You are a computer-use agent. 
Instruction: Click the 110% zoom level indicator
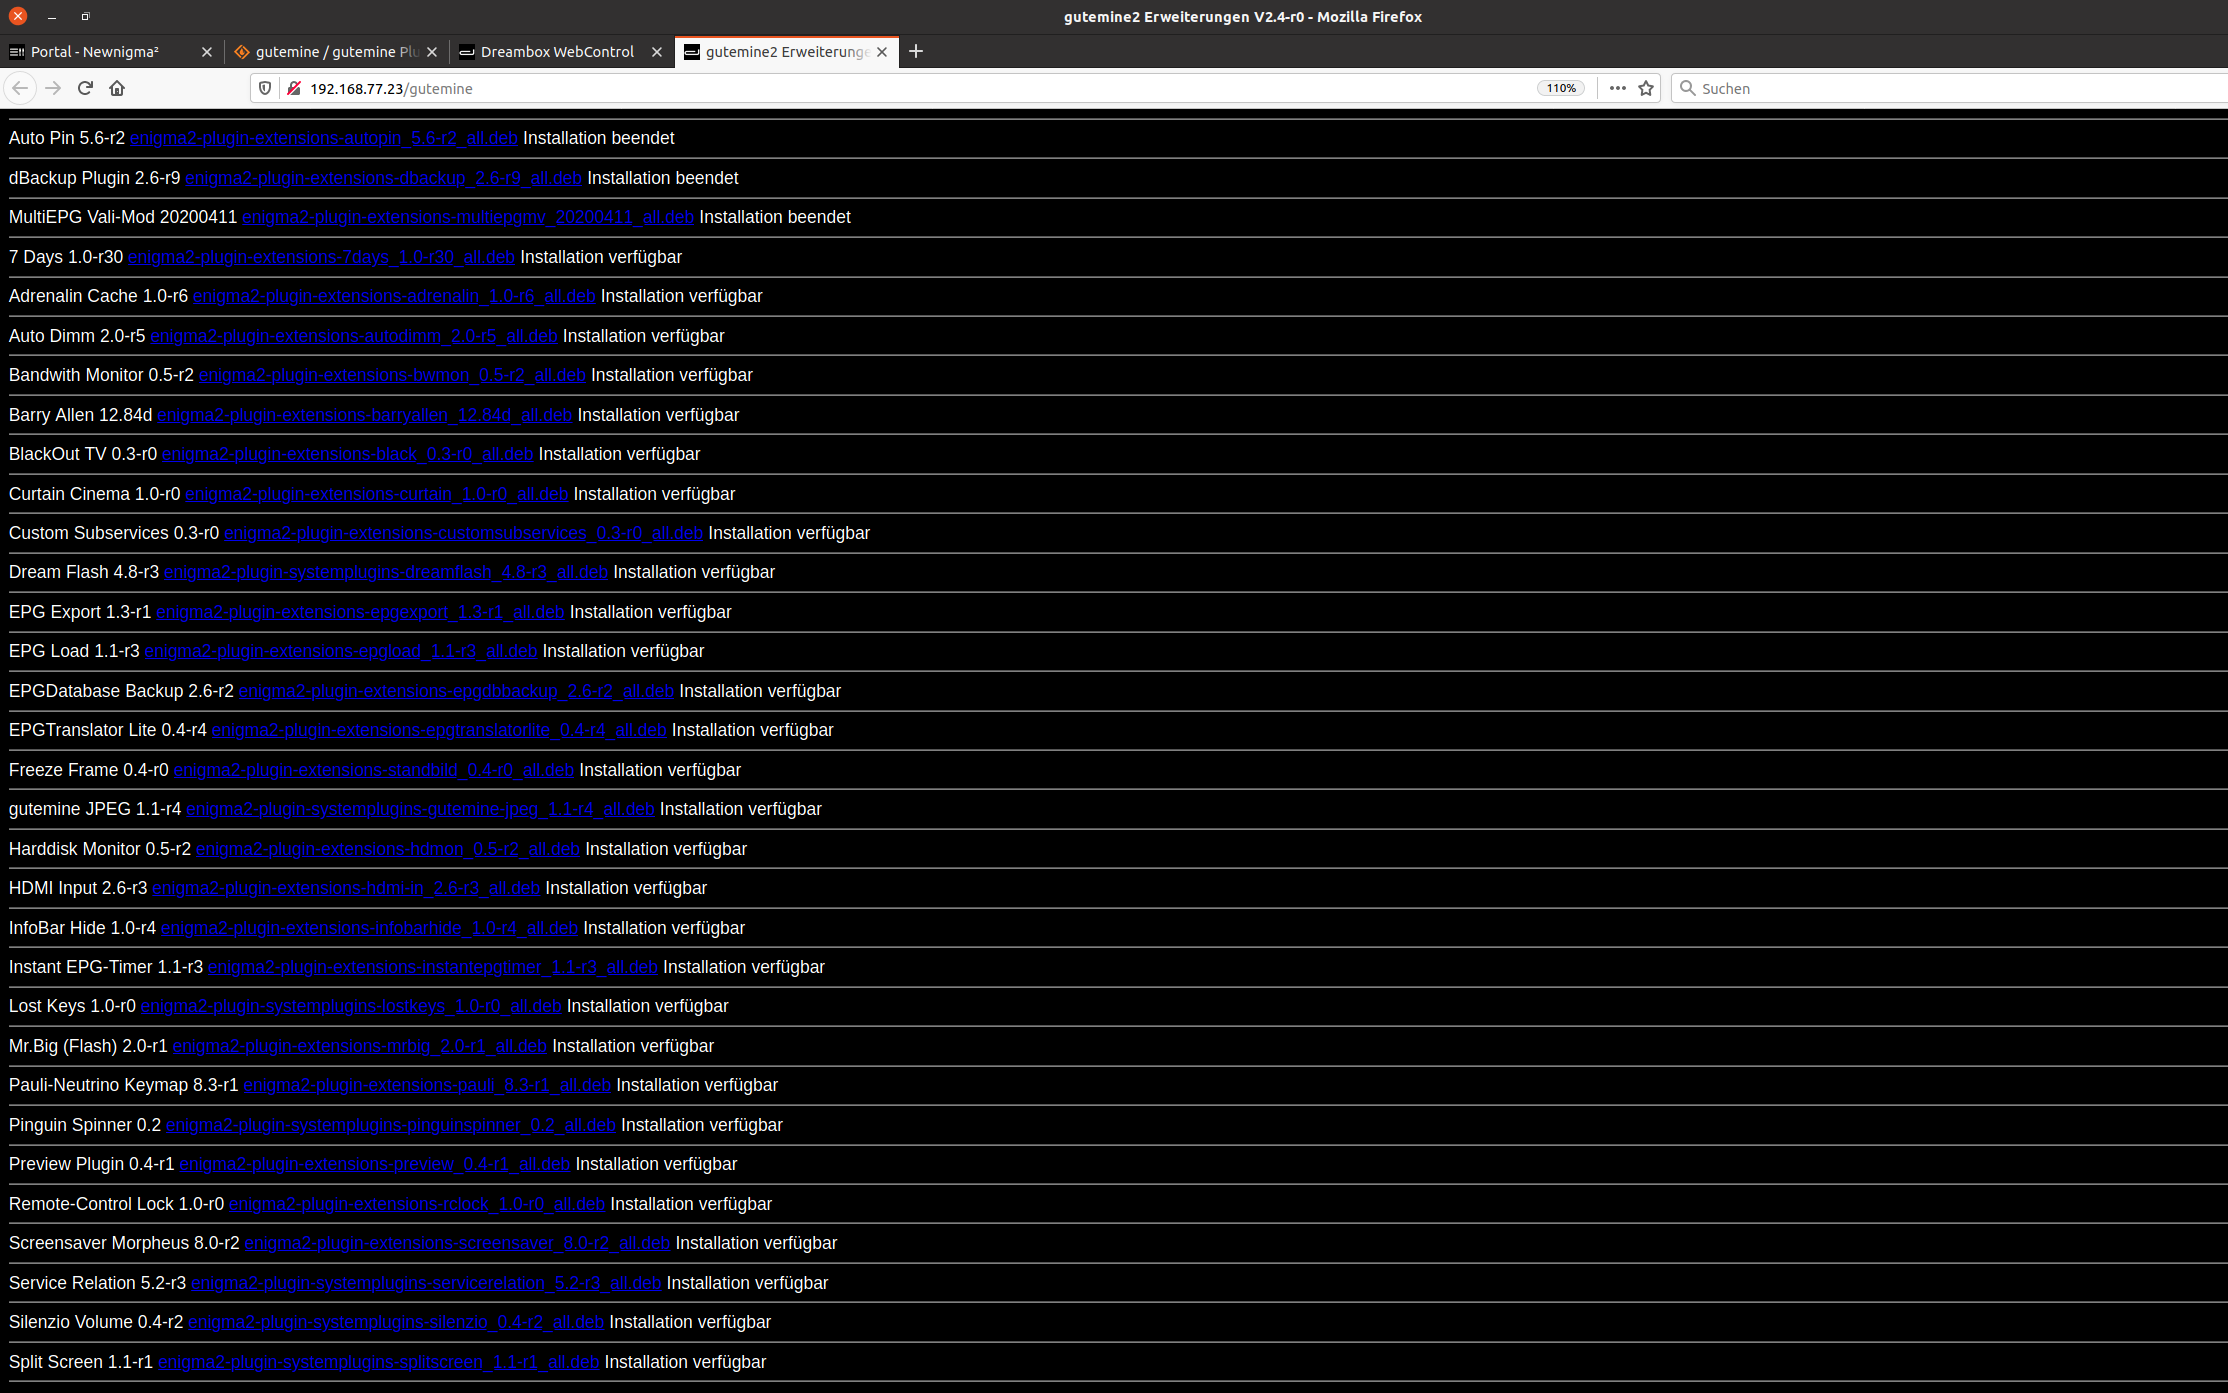point(1560,88)
